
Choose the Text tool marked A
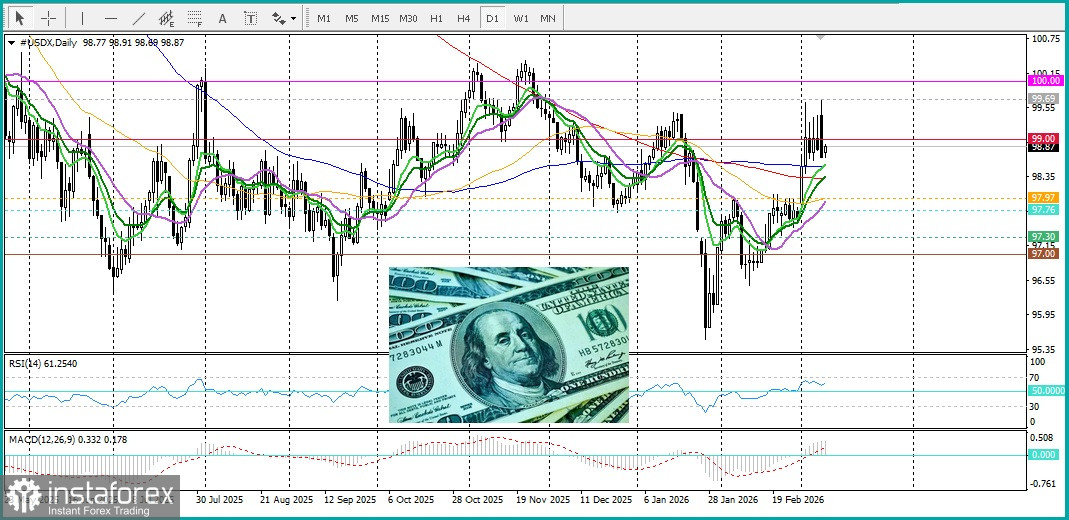point(222,18)
